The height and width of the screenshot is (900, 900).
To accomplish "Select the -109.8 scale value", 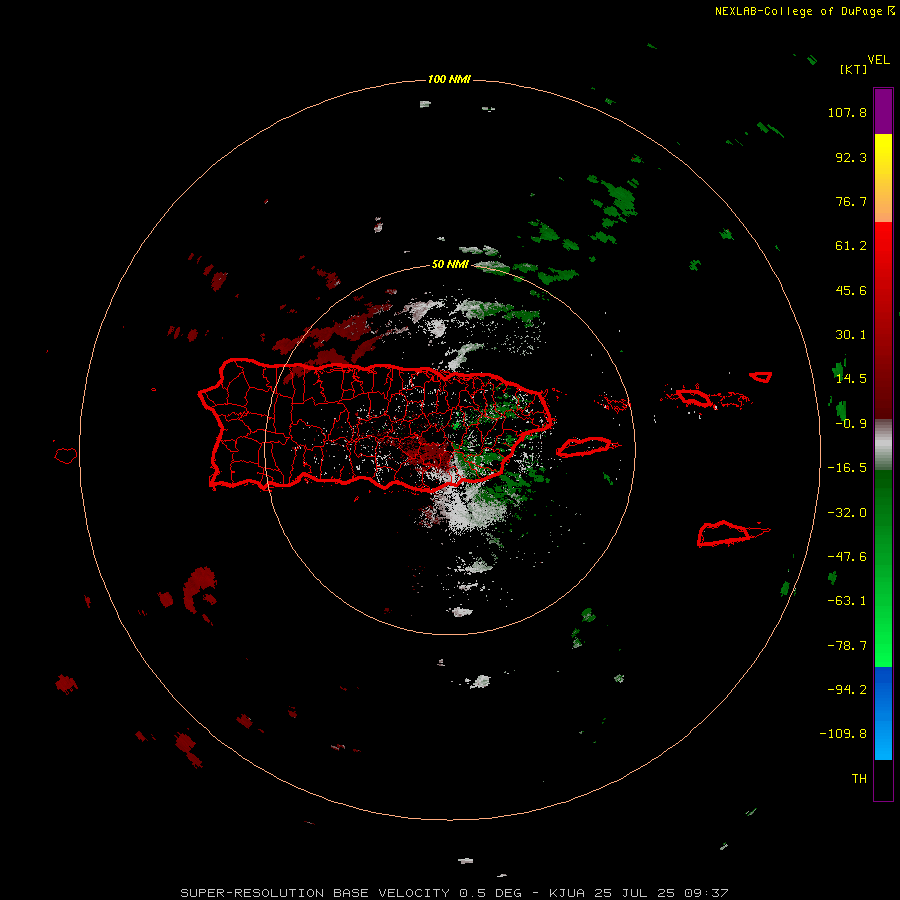I will tap(843, 734).
